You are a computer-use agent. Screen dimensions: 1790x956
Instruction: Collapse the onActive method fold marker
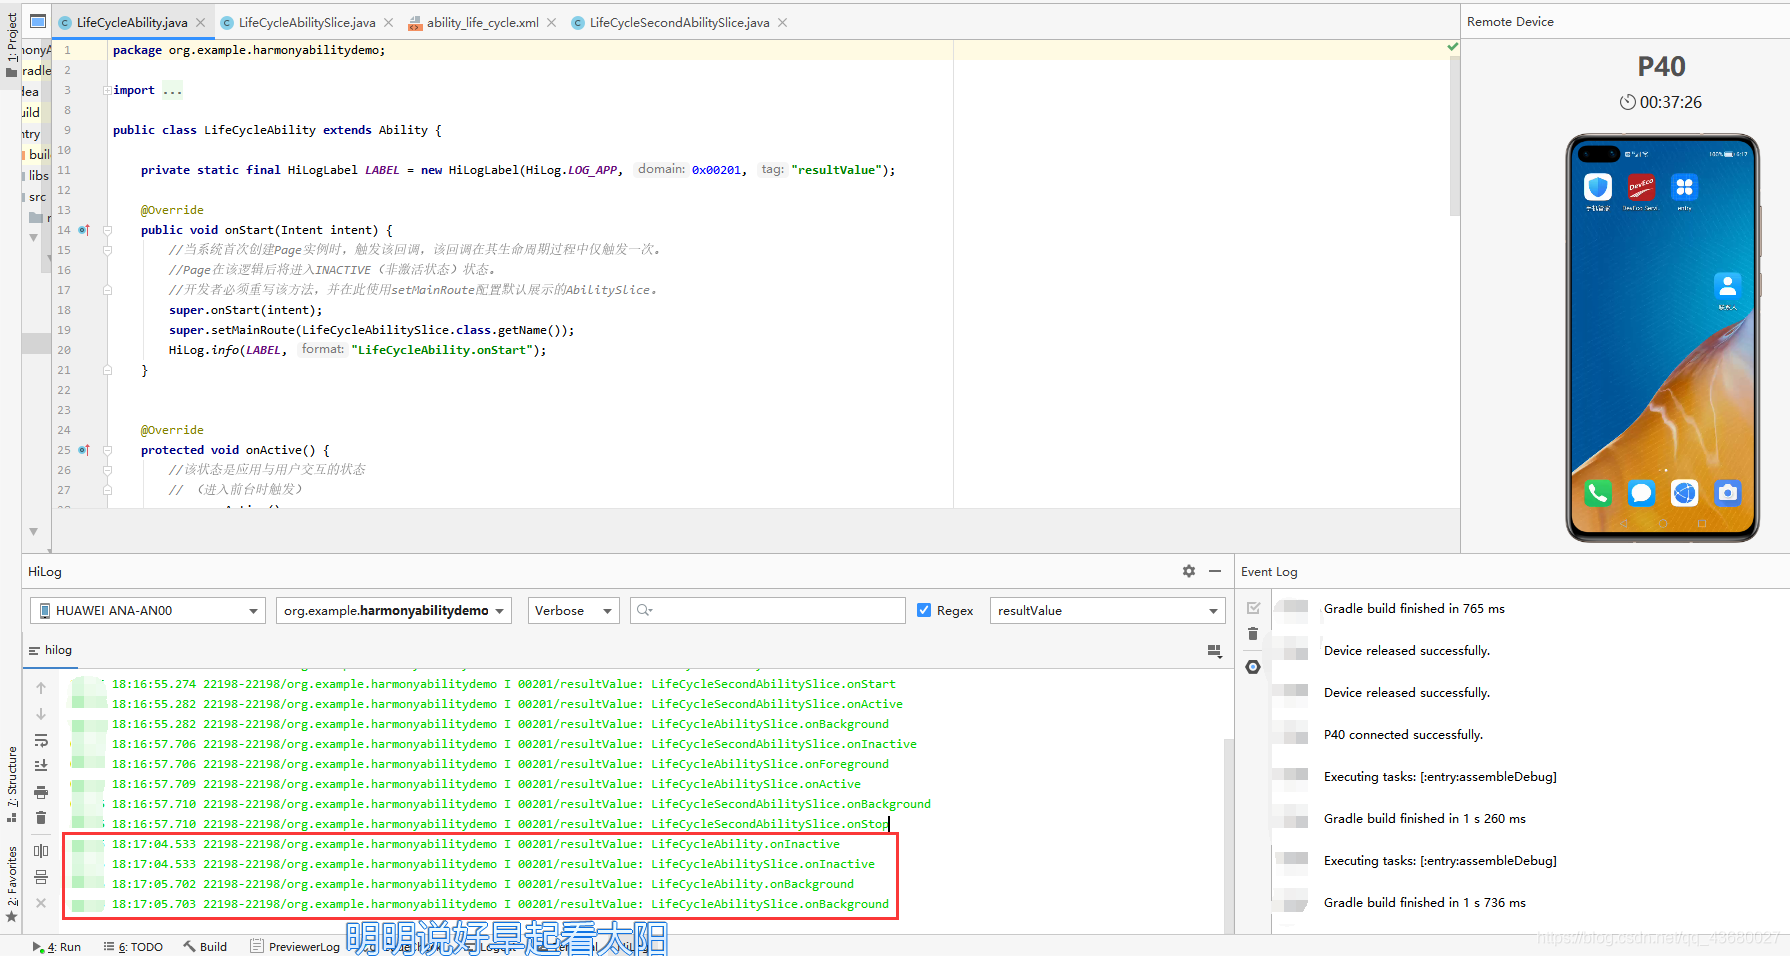pos(107,450)
